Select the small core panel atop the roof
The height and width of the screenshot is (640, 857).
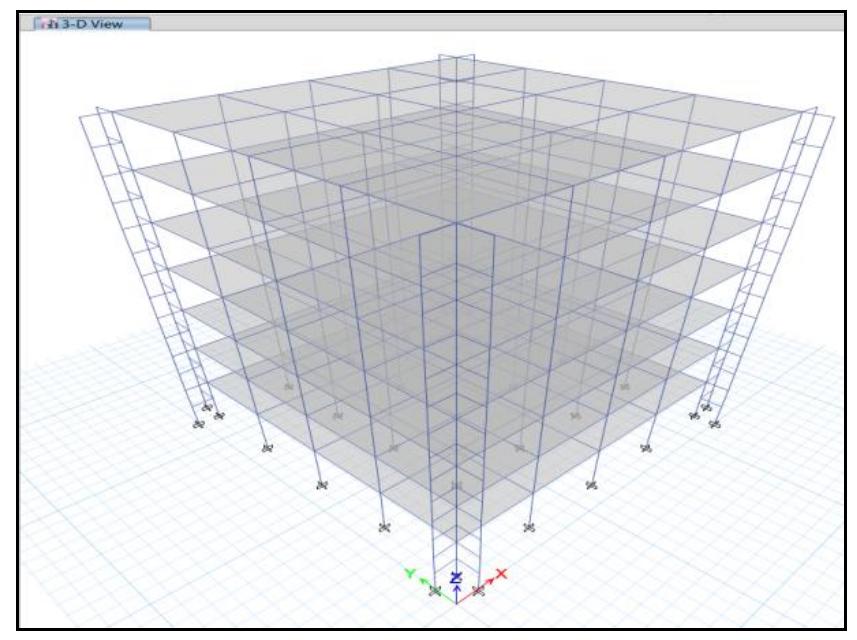coord(456,67)
